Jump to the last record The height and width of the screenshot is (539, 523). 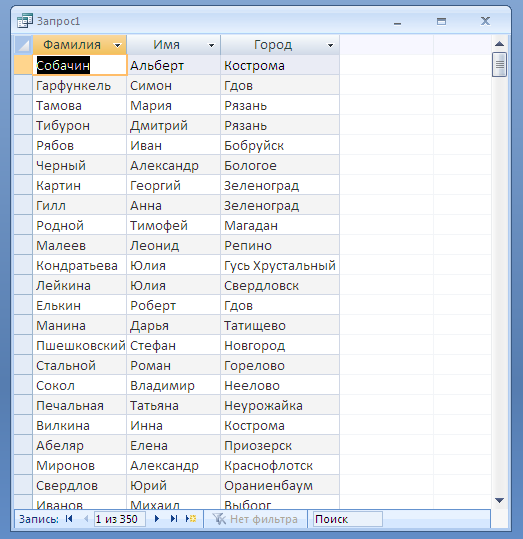coord(174,519)
